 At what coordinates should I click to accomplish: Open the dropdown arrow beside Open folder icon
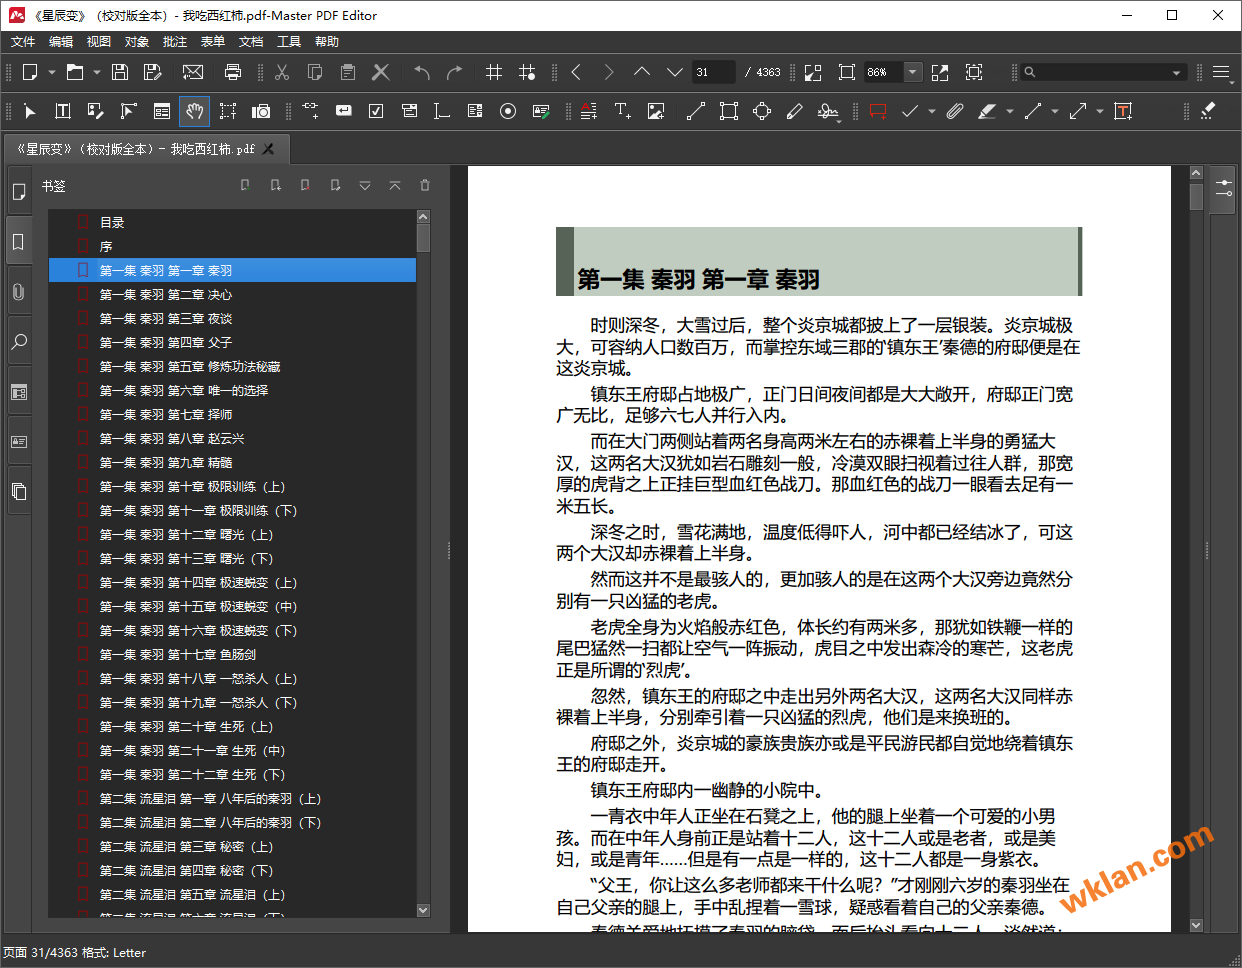click(97, 72)
